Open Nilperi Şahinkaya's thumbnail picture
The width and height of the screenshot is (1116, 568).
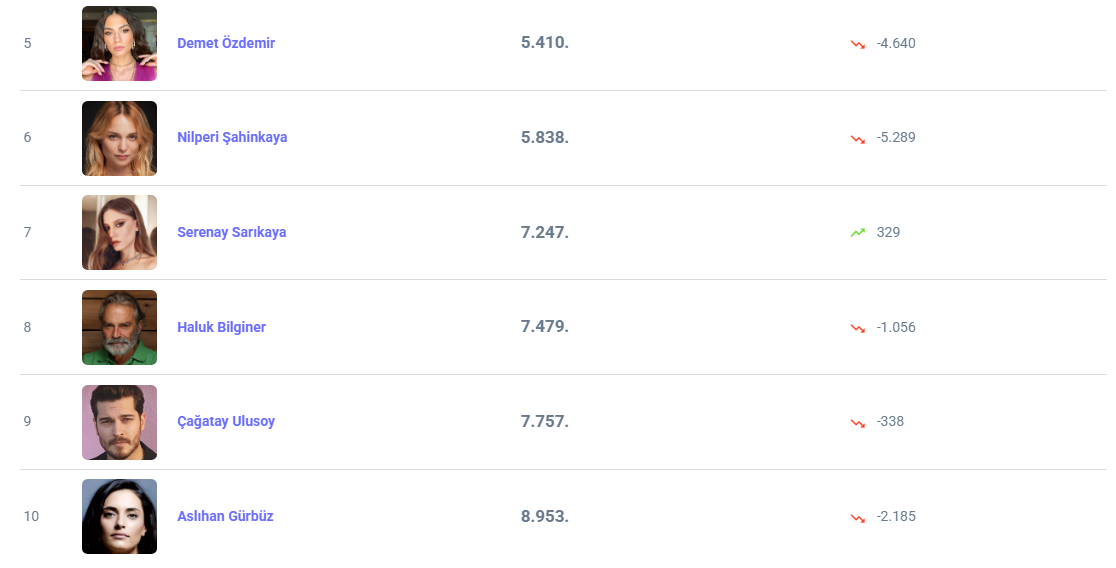pos(119,138)
